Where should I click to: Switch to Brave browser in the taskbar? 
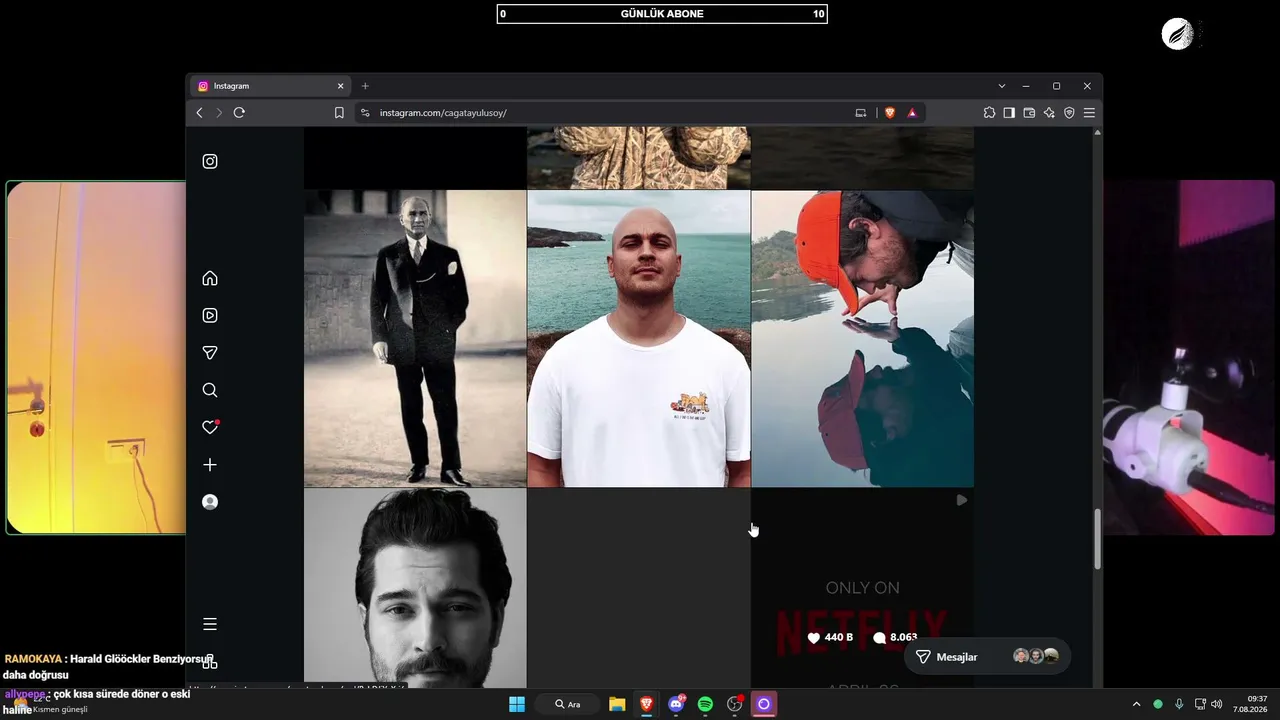[647, 704]
